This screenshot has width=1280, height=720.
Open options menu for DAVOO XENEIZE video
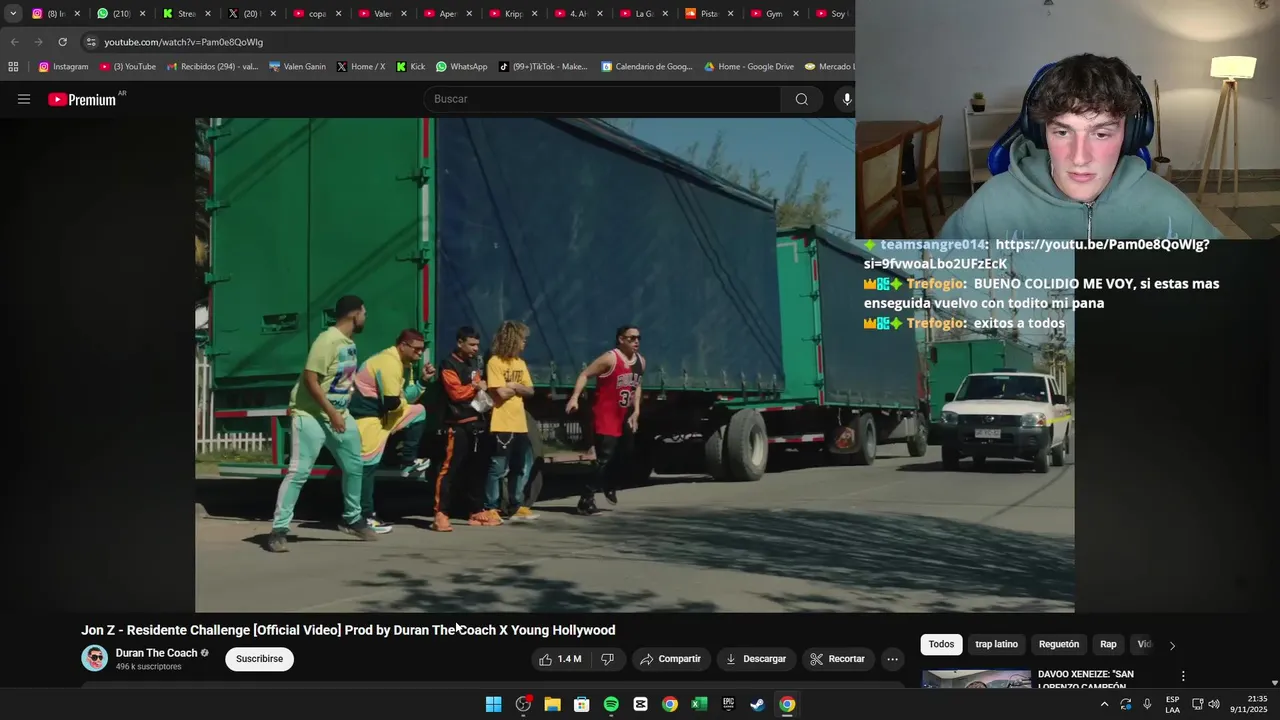pyautogui.click(x=1183, y=676)
